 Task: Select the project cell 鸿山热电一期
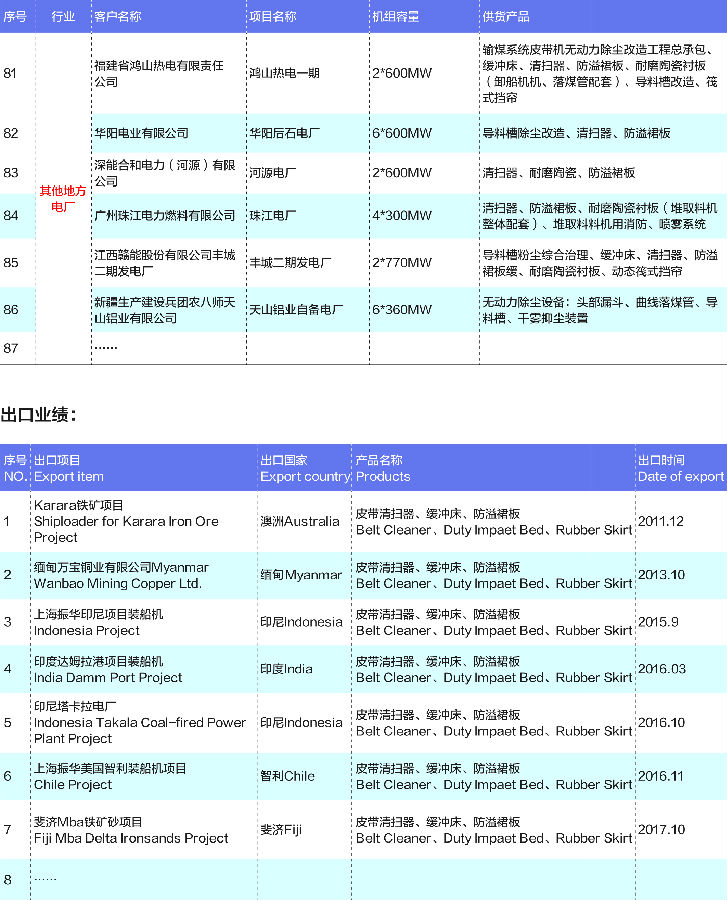pyautogui.click(x=284, y=73)
